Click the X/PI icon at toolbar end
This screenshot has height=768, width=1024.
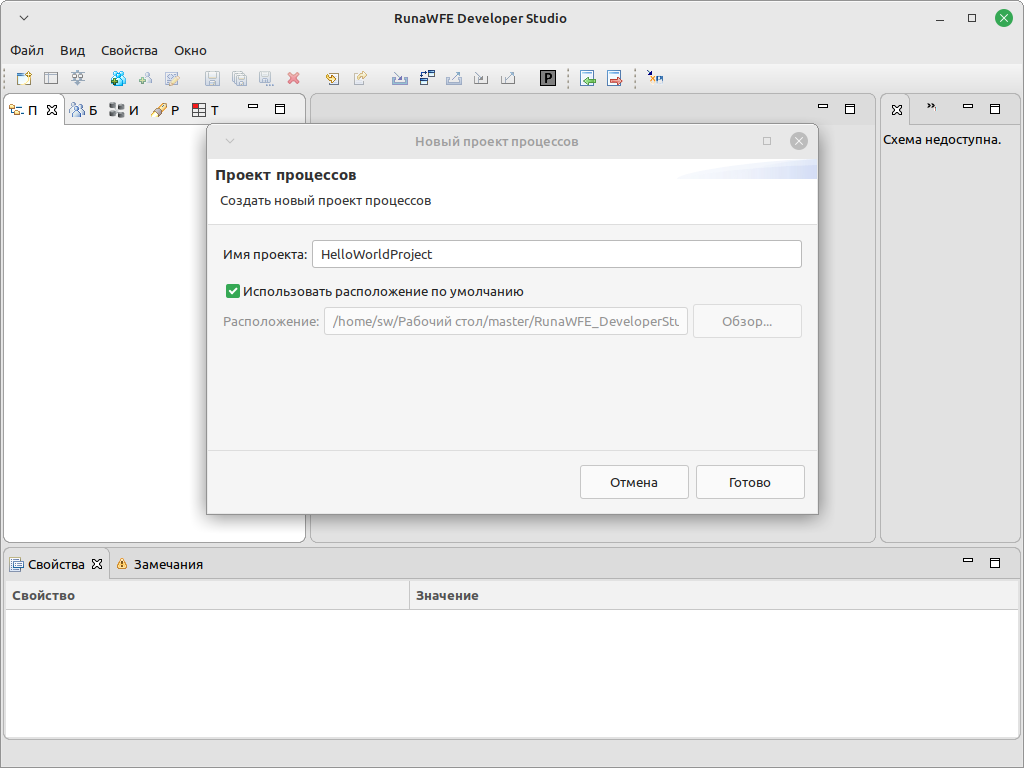coord(655,78)
